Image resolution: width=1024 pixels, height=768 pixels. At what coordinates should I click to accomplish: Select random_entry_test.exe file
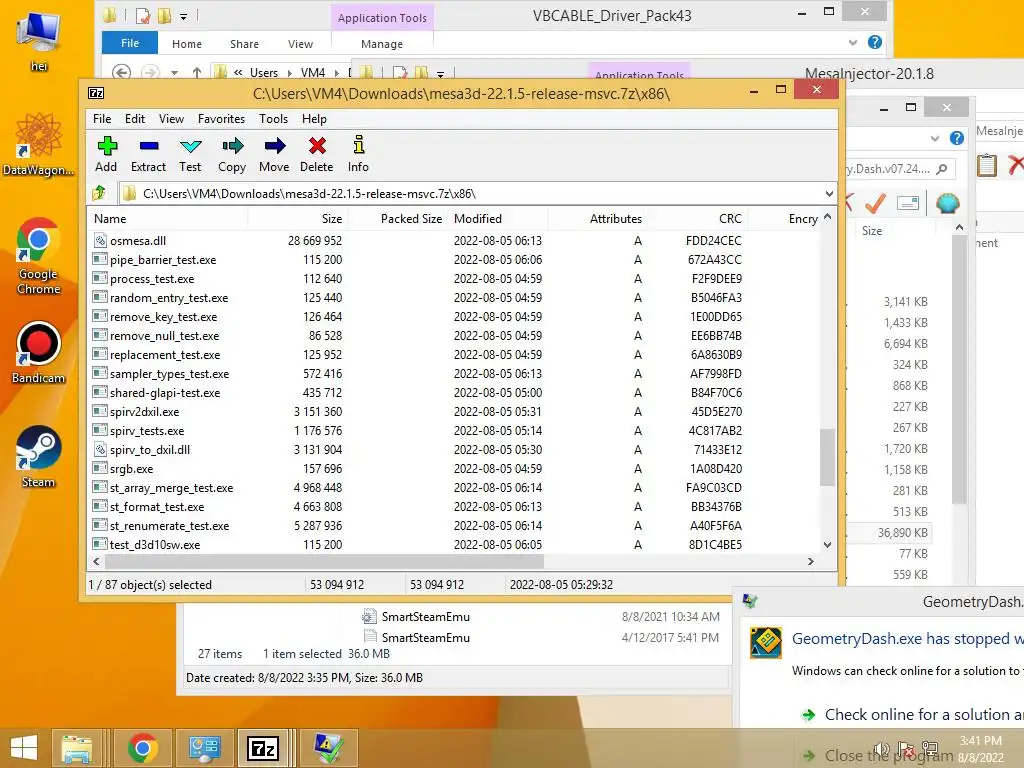click(x=168, y=298)
